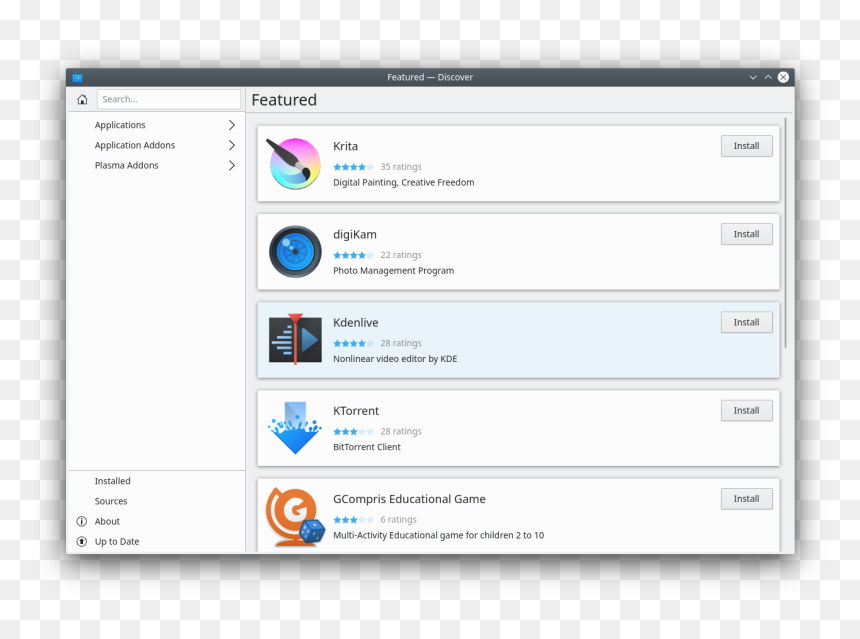This screenshot has height=639, width=860.
Task: Click the digiKam app title
Action: point(355,235)
